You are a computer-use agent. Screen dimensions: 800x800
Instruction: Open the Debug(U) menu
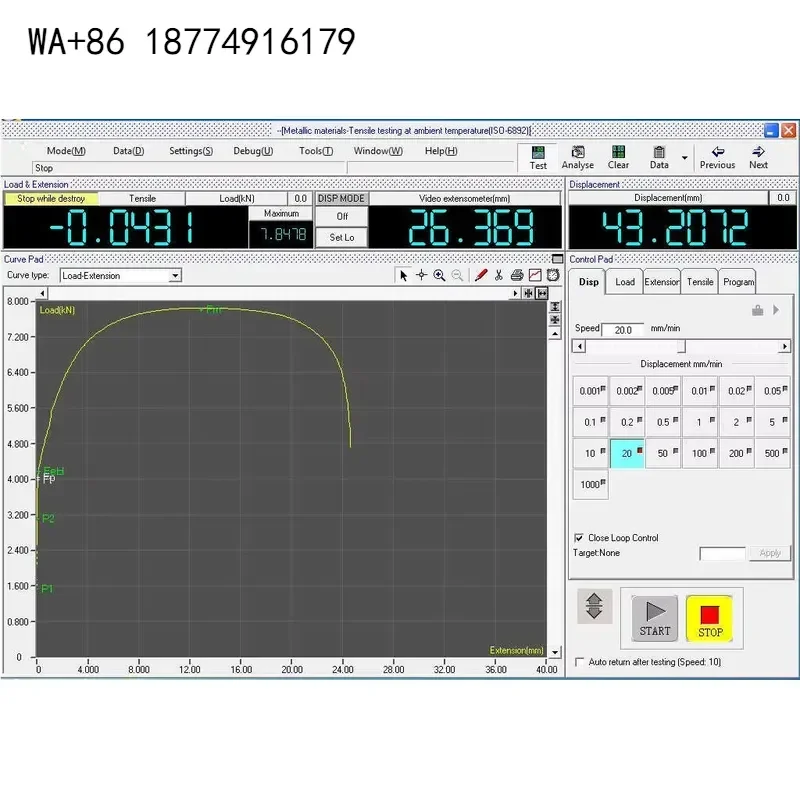click(253, 151)
